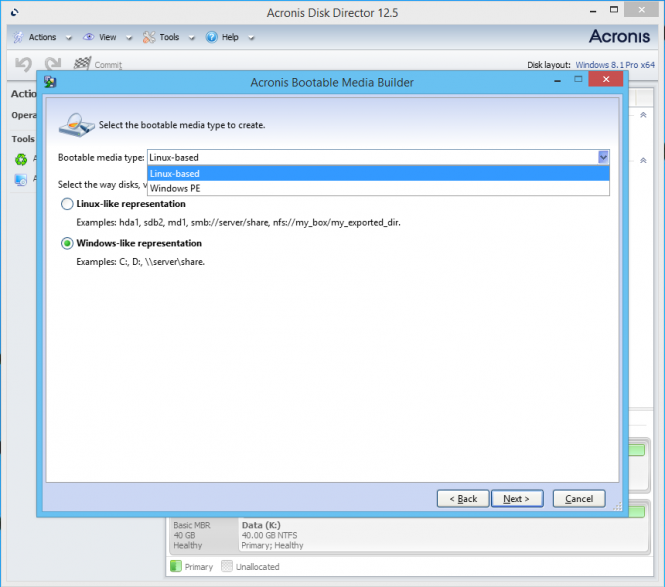Collapse the upper double-chevron panel section
This screenshot has height=587, width=665.
click(x=643, y=115)
